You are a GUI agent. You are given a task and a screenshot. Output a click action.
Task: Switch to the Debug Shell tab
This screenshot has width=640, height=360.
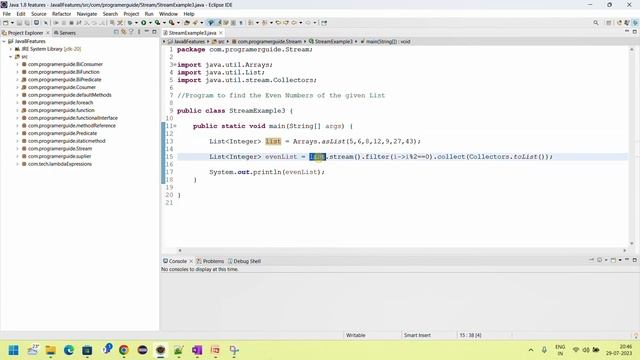coord(244,261)
